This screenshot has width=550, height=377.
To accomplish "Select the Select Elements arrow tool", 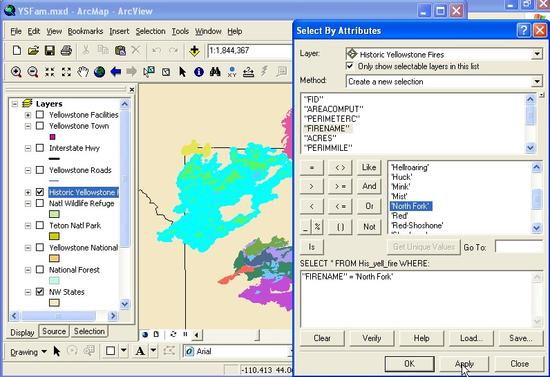I will pos(182,72).
